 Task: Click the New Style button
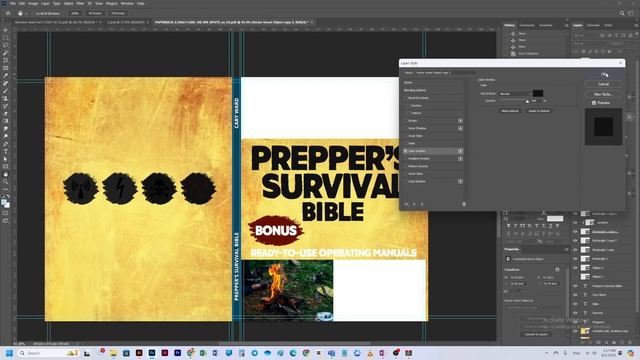tap(604, 94)
